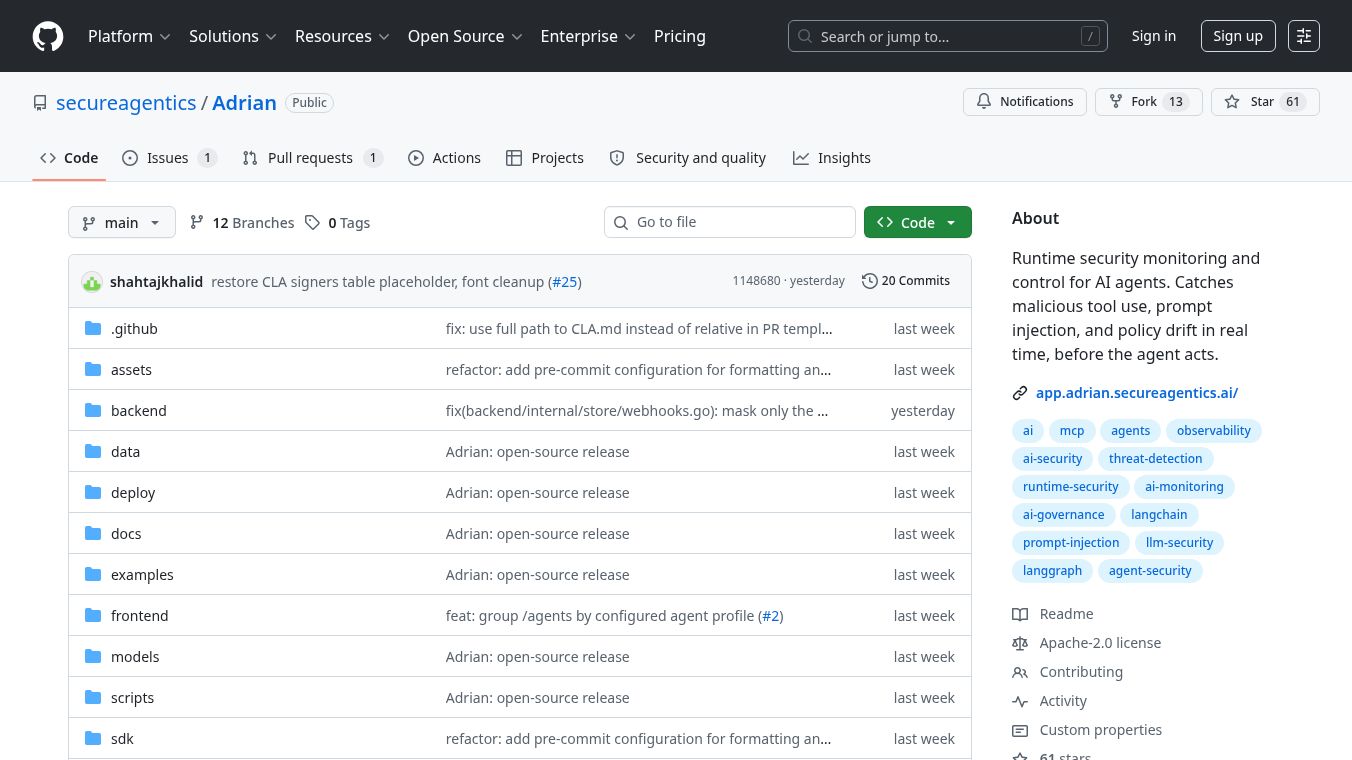Click the shahtajkhalid avatar image
This screenshot has width=1352, height=760.
pos(92,282)
